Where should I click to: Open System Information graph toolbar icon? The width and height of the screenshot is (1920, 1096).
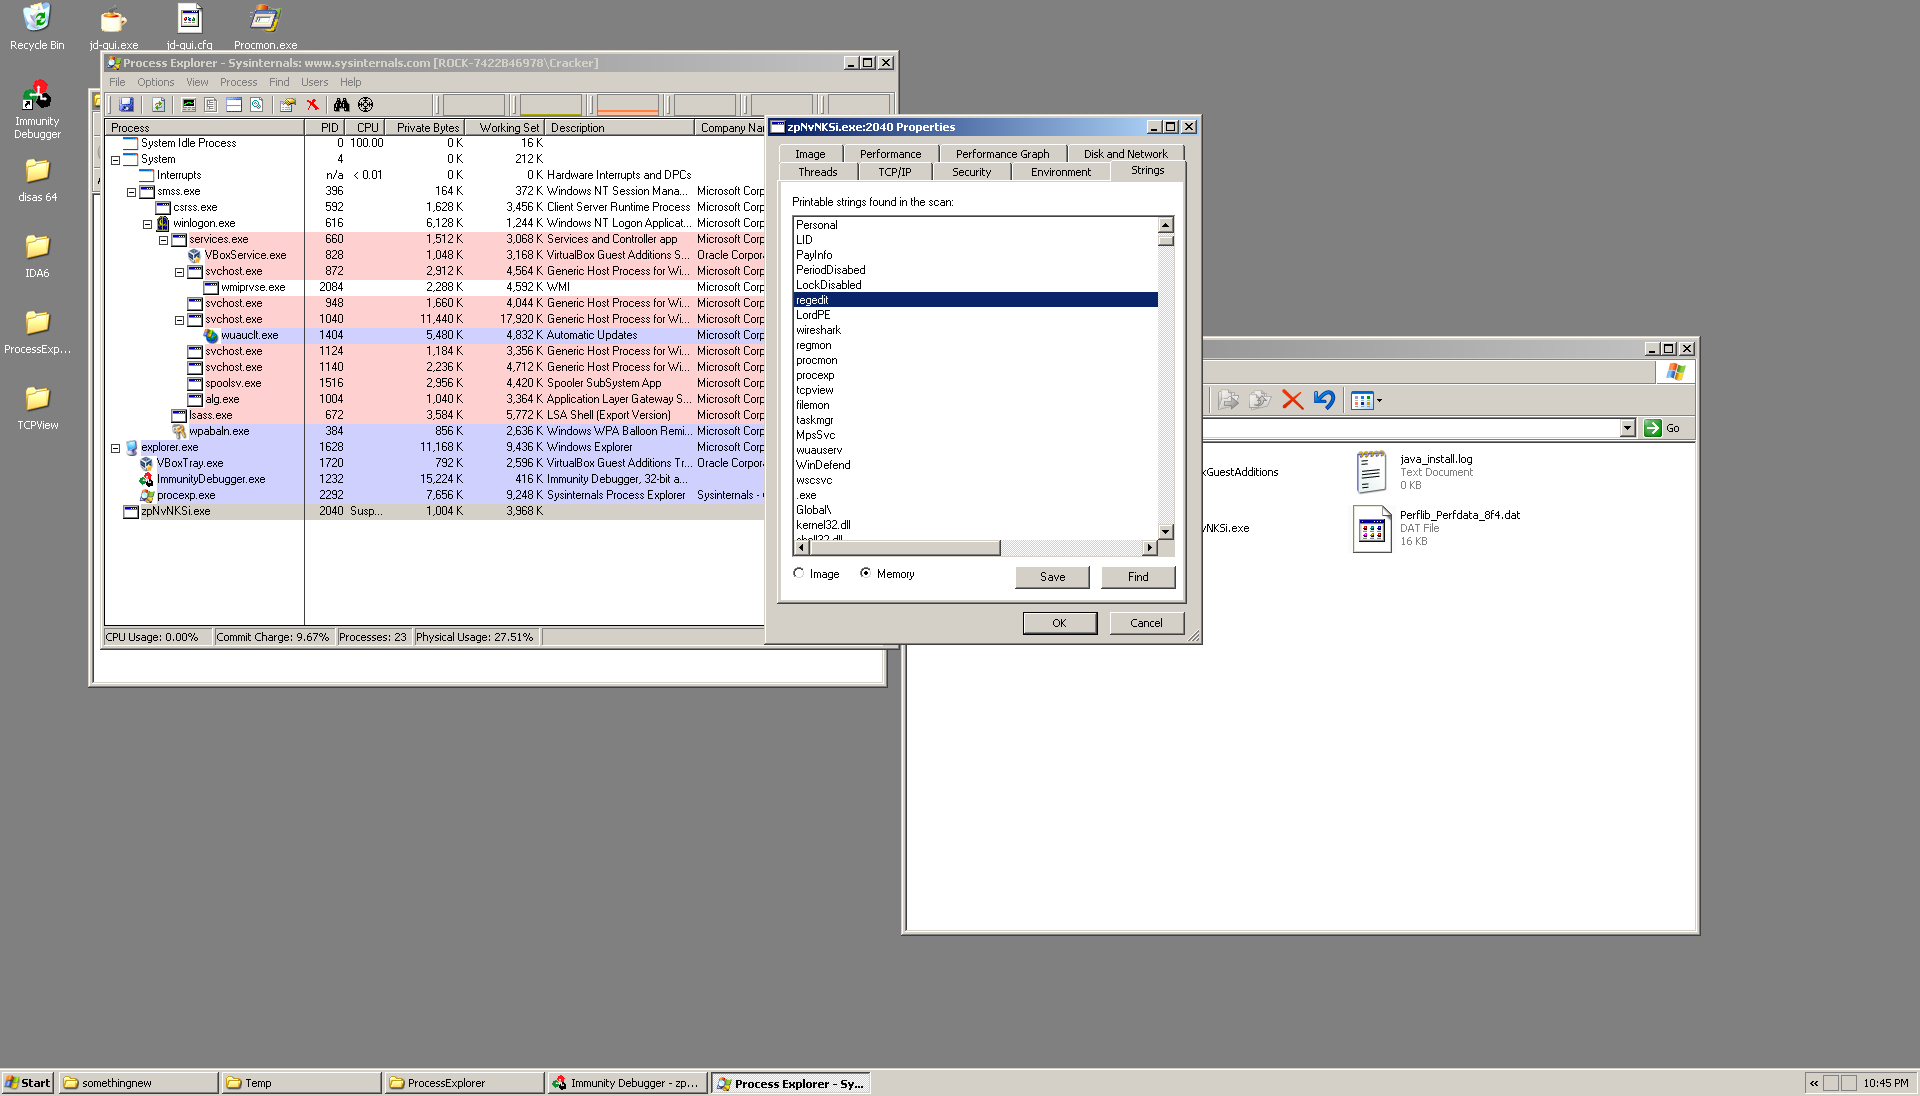point(188,104)
